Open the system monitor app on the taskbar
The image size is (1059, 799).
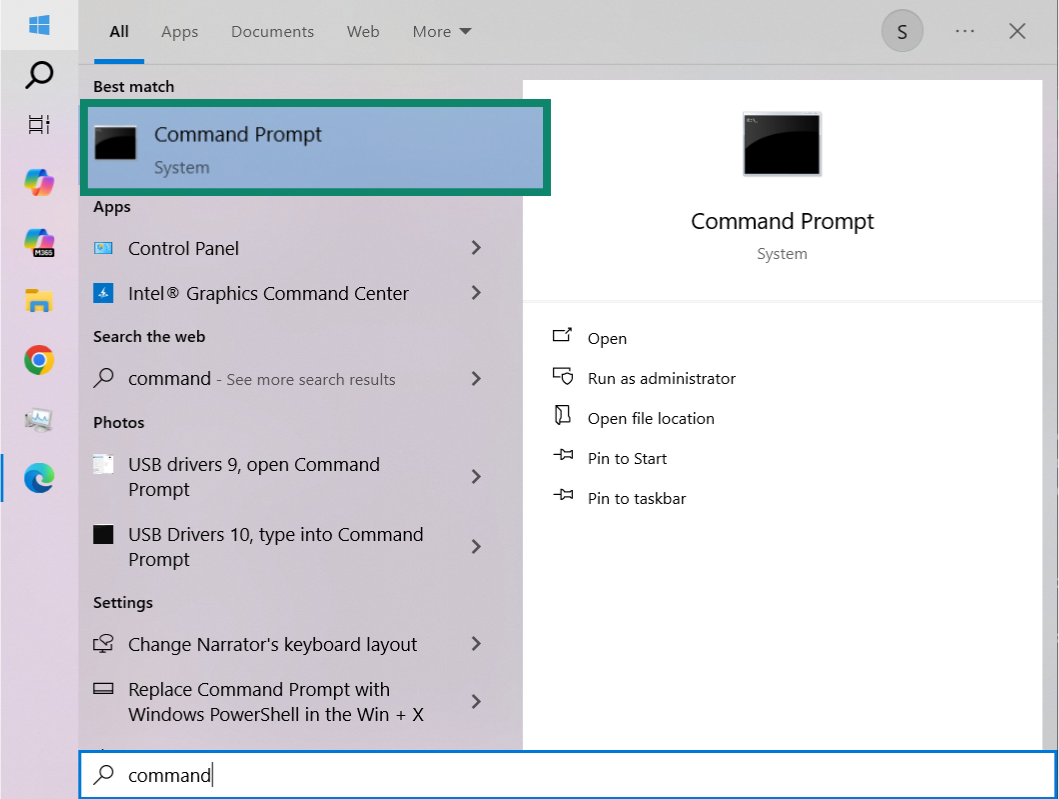38,420
